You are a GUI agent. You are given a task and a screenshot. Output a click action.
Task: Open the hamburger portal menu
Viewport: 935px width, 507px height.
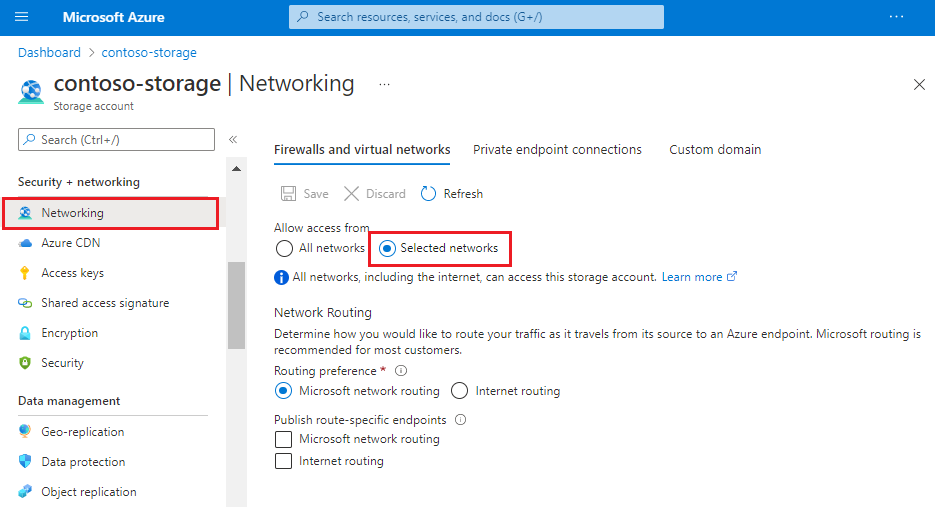pos(22,17)
